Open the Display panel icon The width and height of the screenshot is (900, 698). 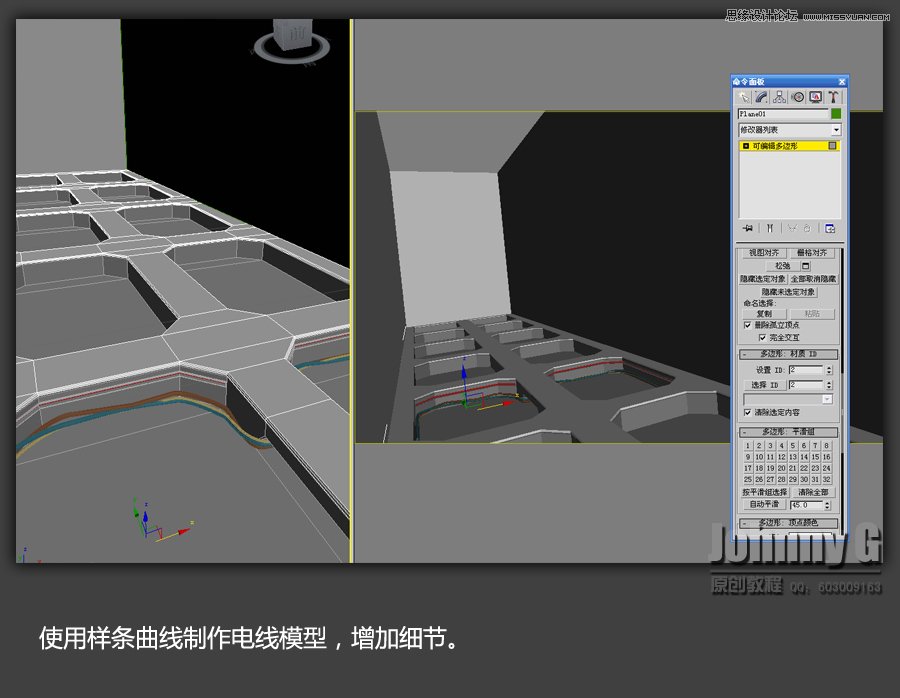814,97
